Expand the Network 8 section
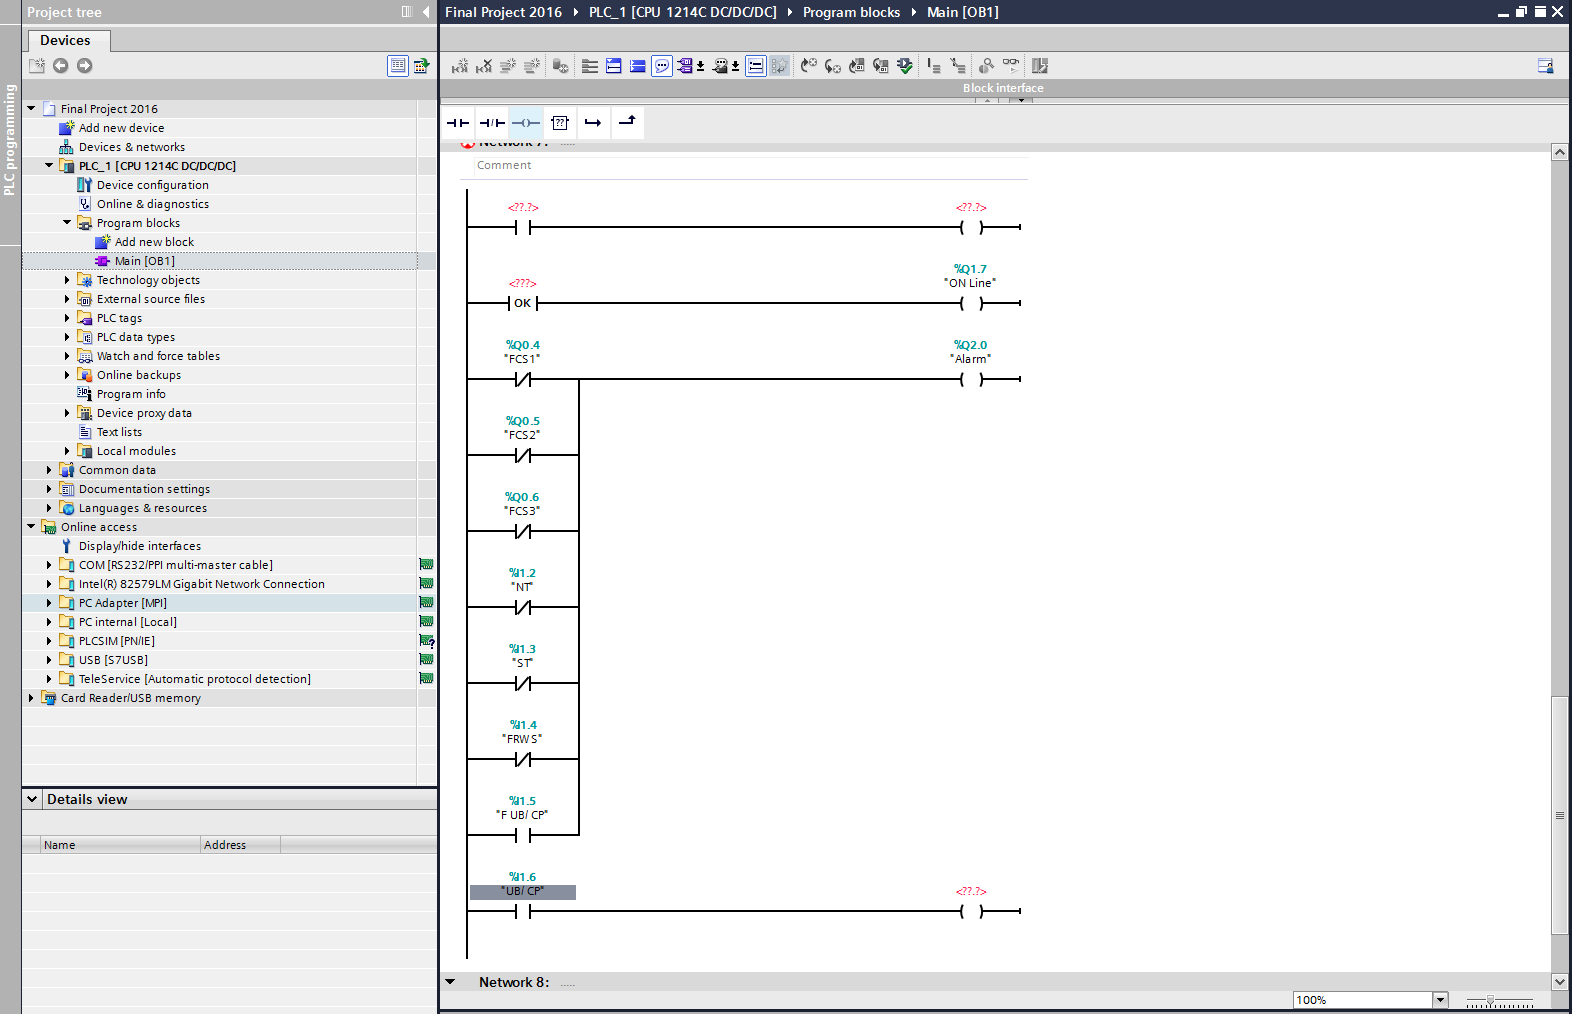Screen dimensions: 1572x1014 [450, 982]
